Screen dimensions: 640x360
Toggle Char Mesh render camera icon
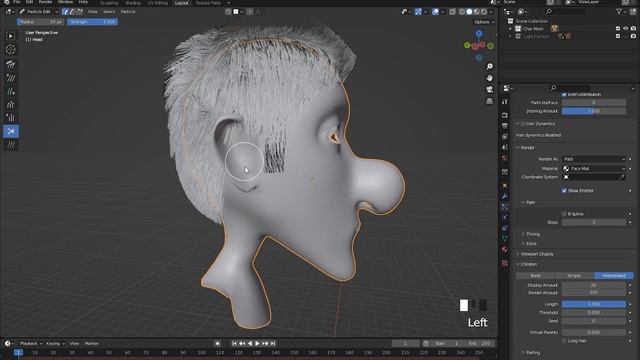633,29
